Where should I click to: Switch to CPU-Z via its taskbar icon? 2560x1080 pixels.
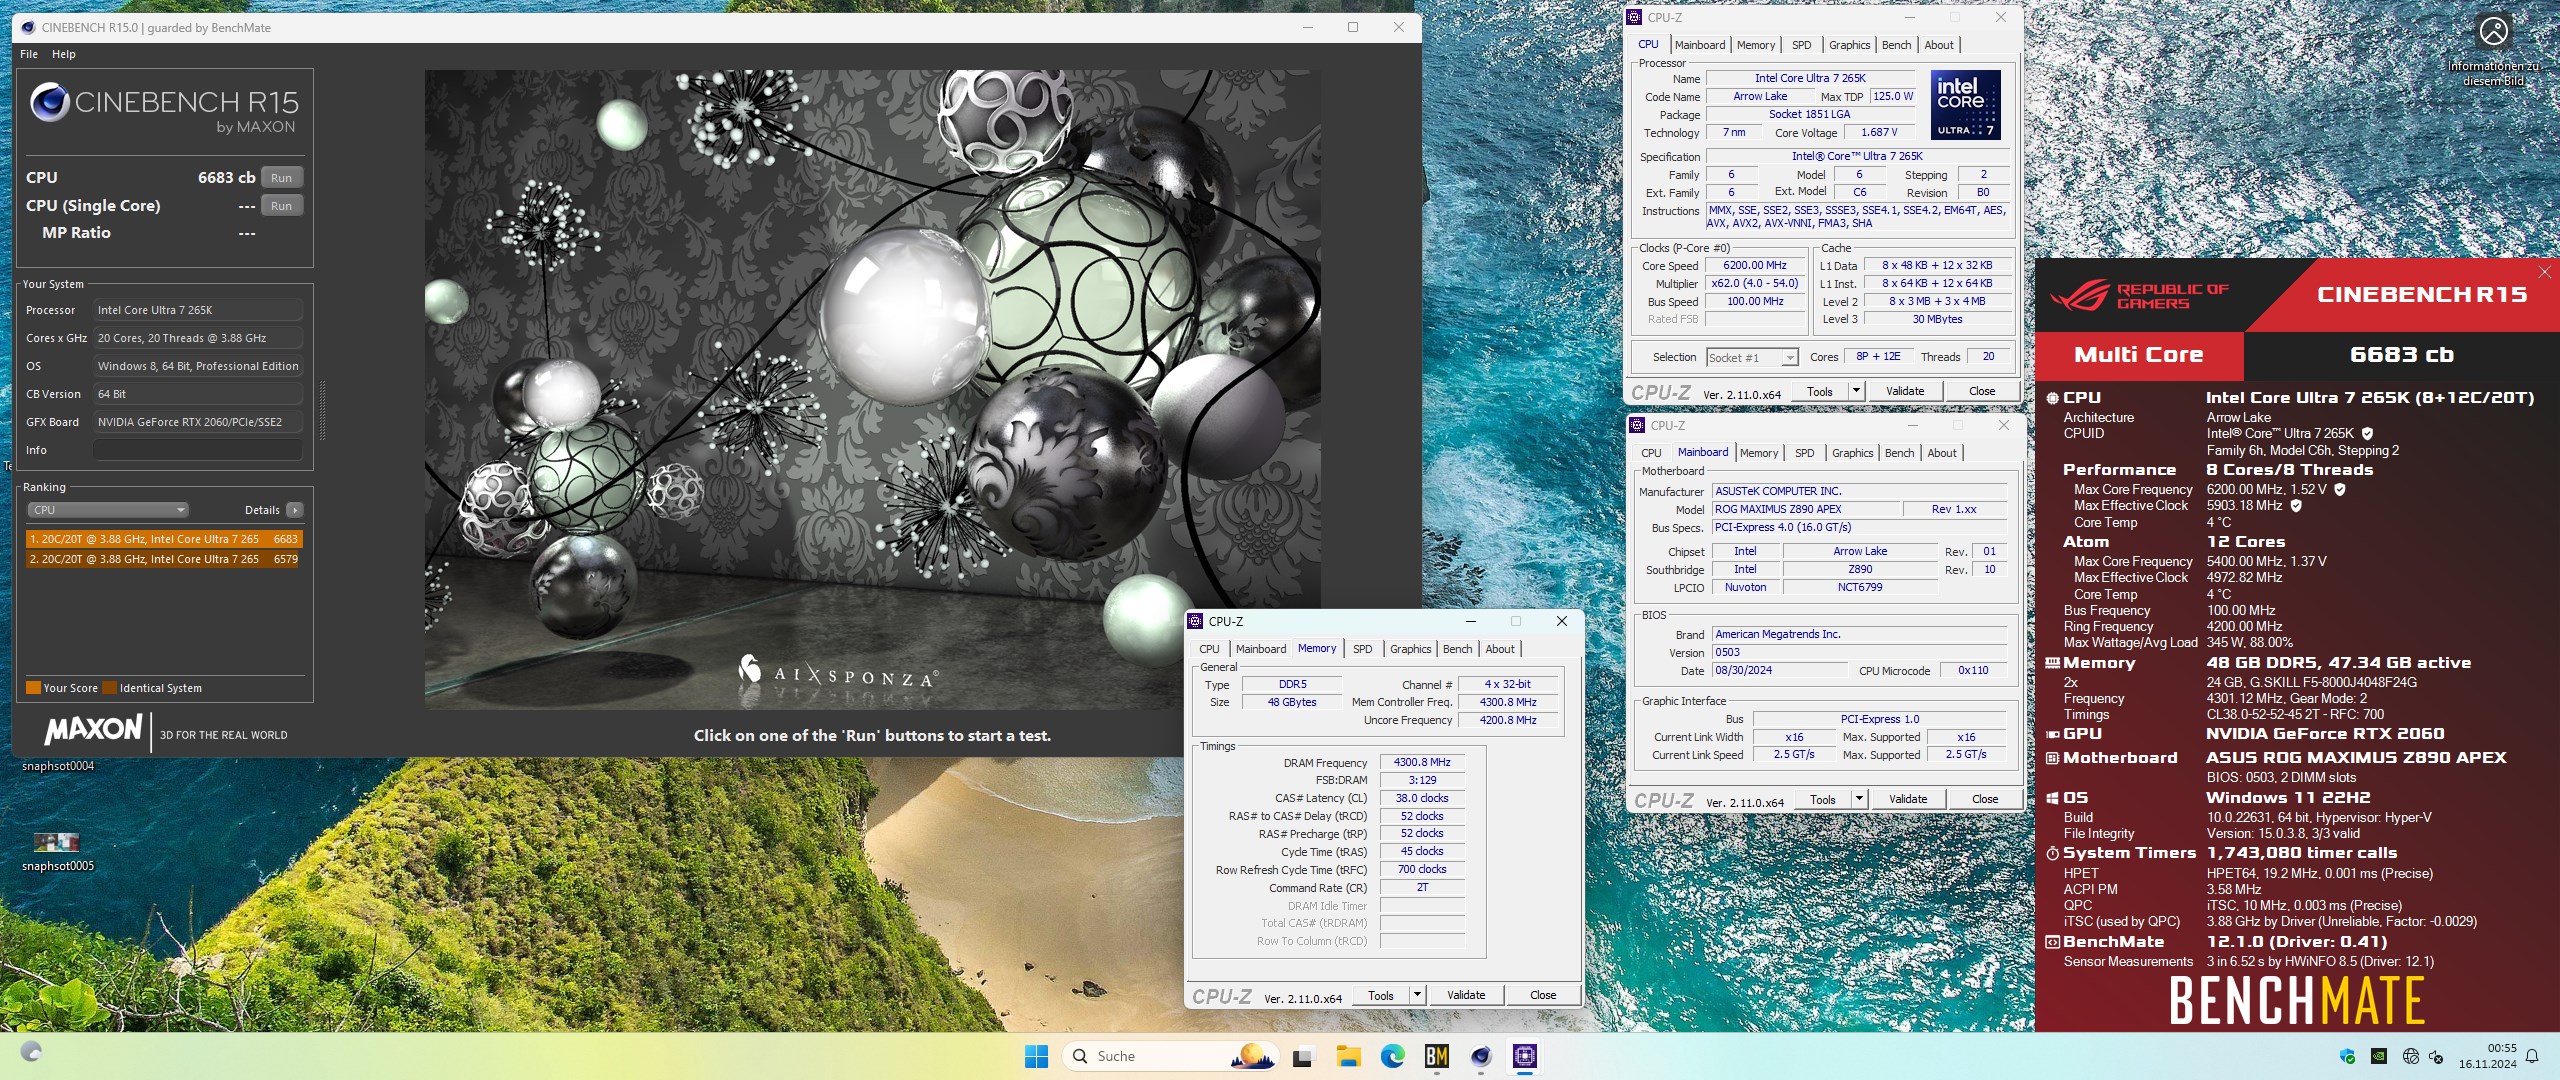click(x=1525, y=1056)
